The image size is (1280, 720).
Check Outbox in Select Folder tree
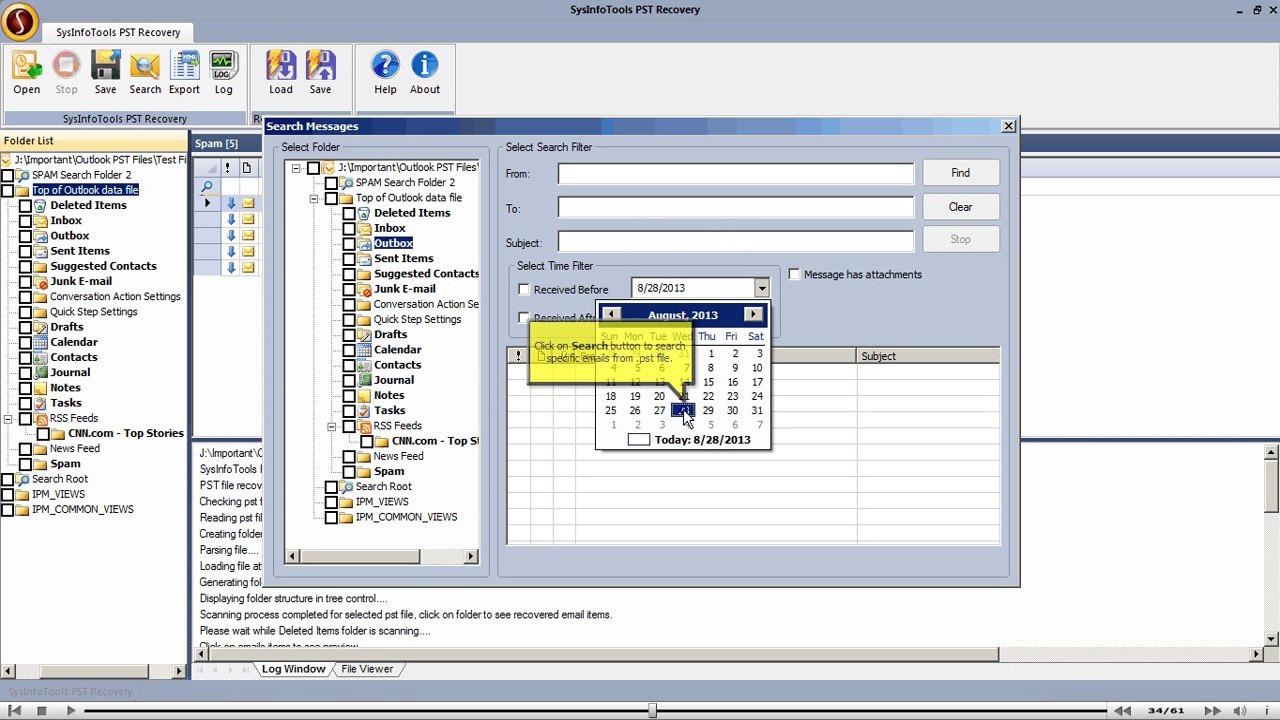coord(349,243)
